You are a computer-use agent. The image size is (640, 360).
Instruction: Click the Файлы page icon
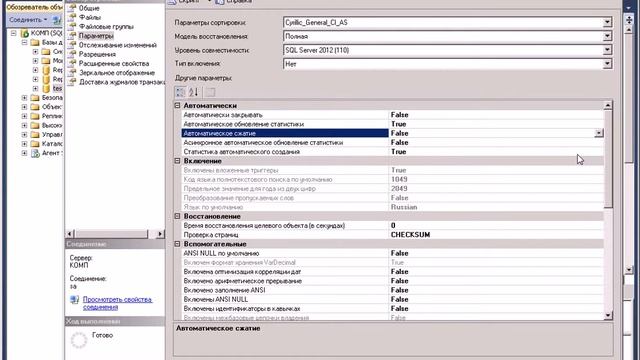click(x=72, y=17)
